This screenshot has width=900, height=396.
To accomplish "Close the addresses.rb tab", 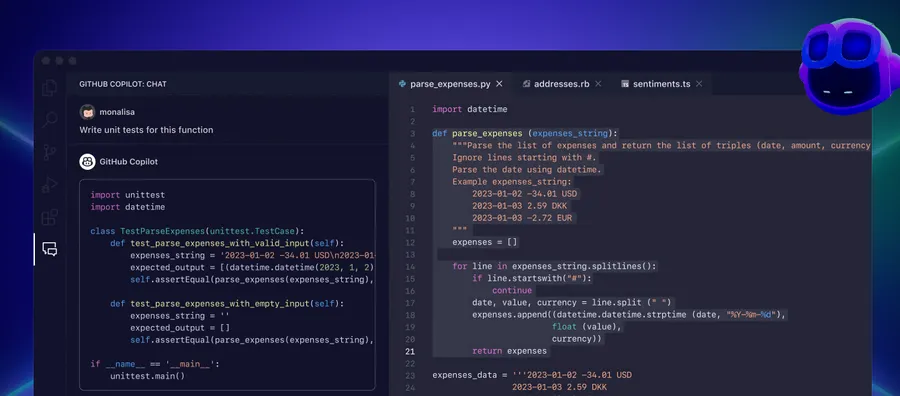I will pos(598,84).
